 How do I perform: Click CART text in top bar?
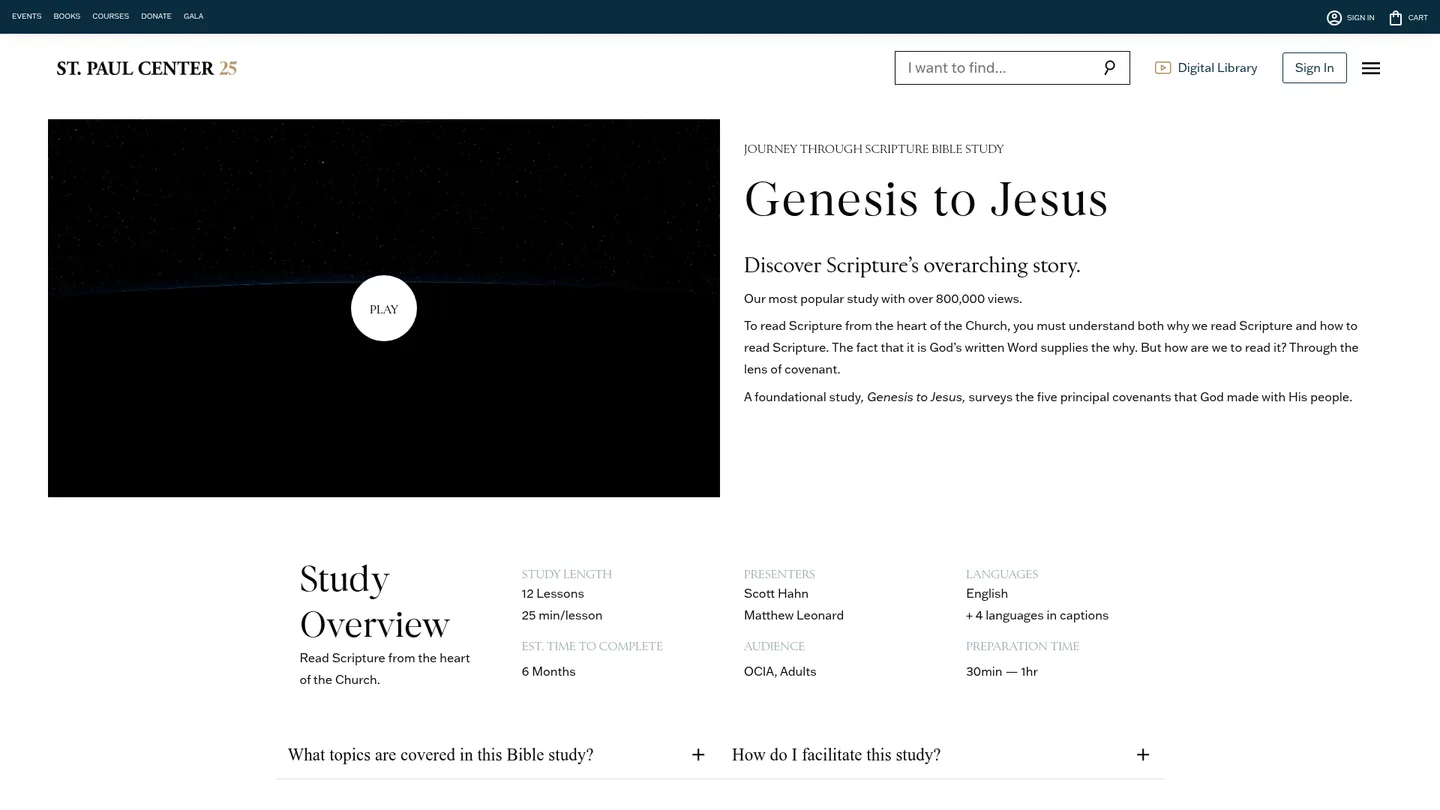click(x=1418, y=18)
